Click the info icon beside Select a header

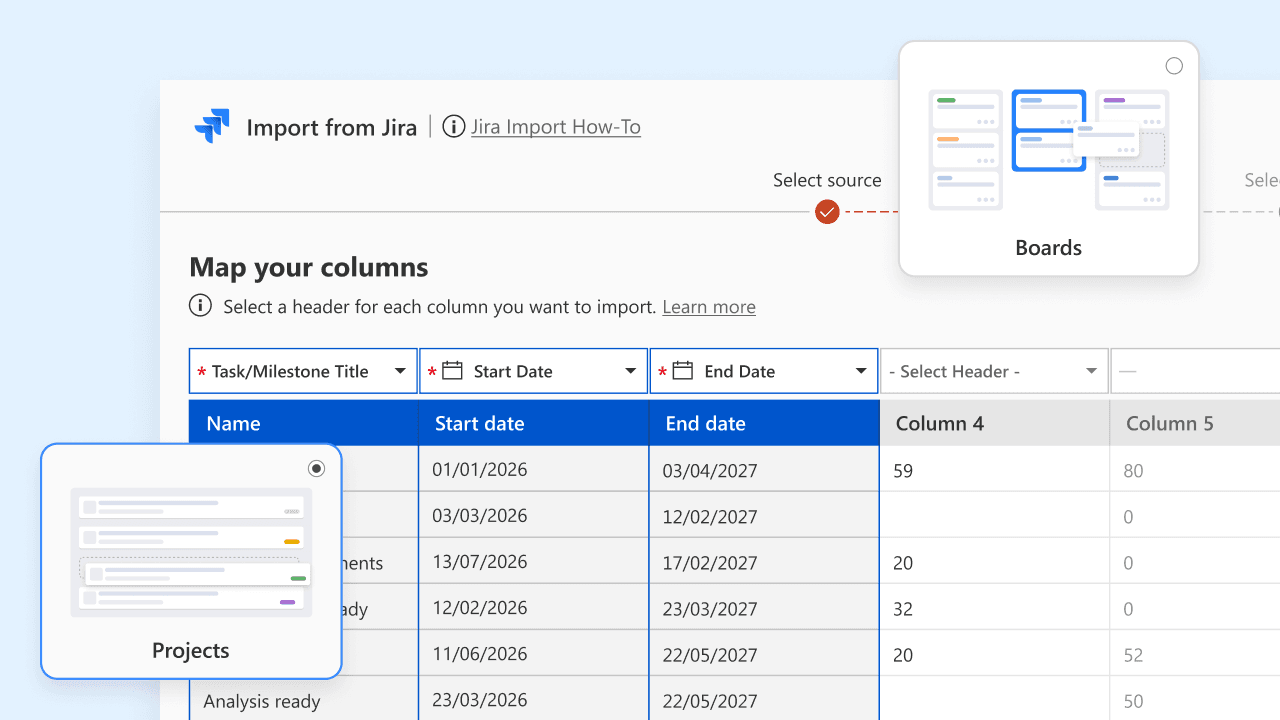(x=201, y=306)
